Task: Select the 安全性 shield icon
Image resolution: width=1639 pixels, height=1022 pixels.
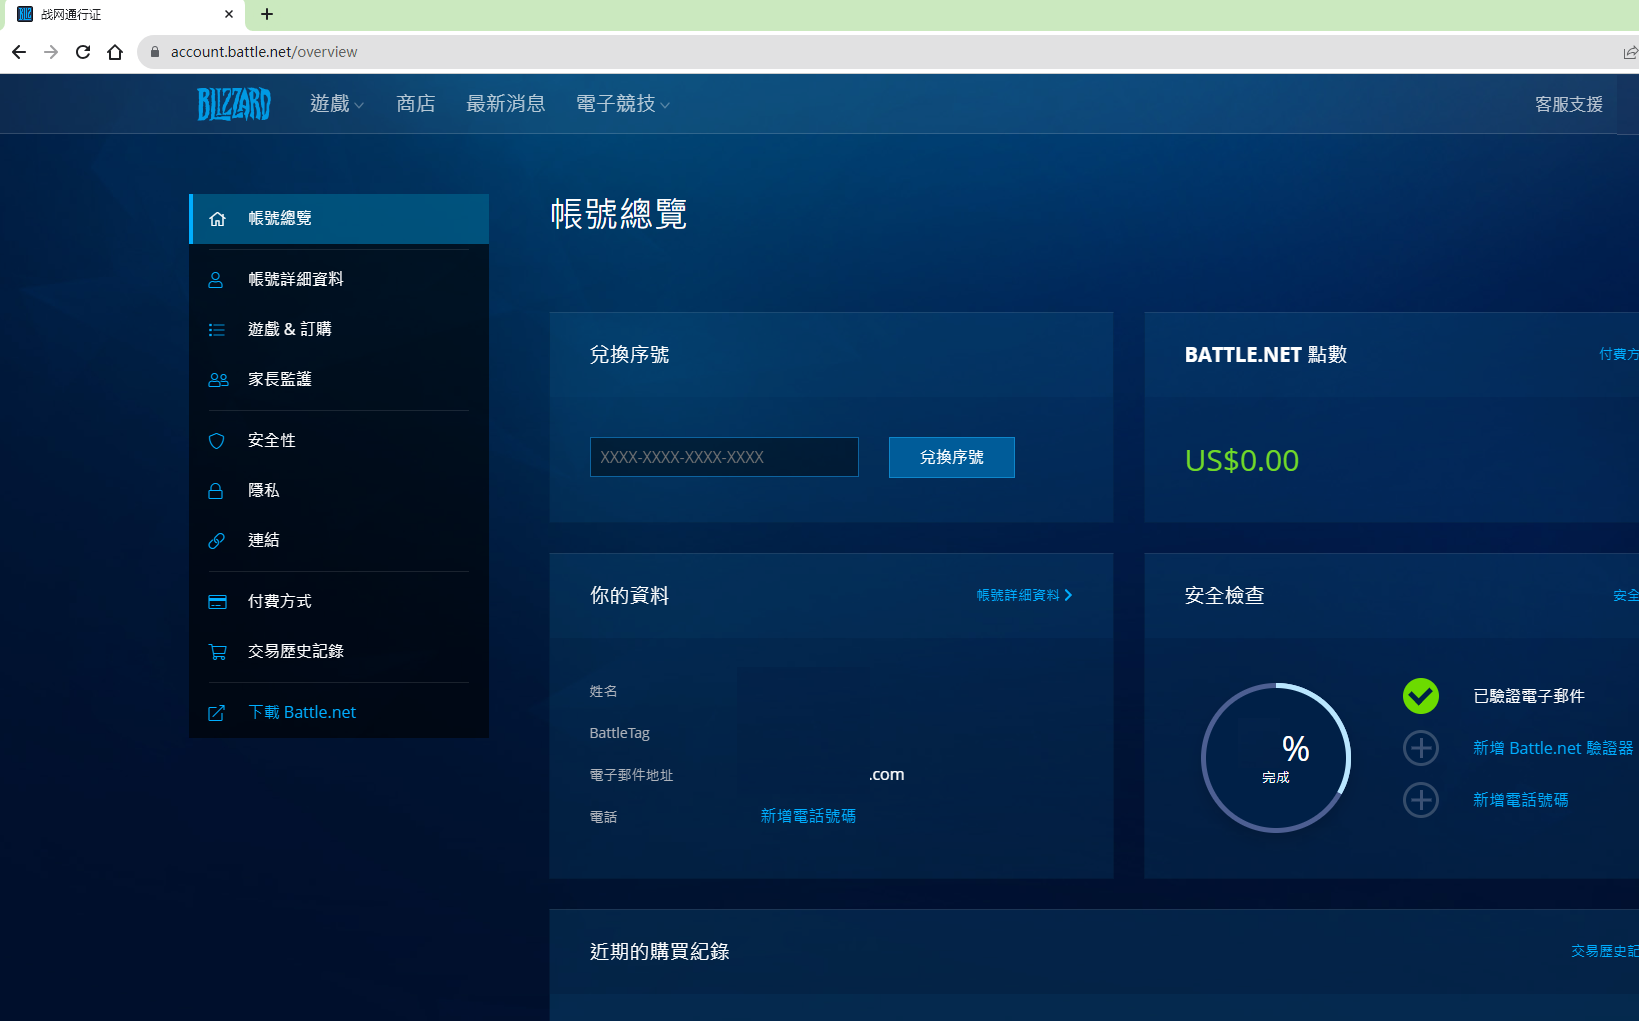Action: pos(216,441)
